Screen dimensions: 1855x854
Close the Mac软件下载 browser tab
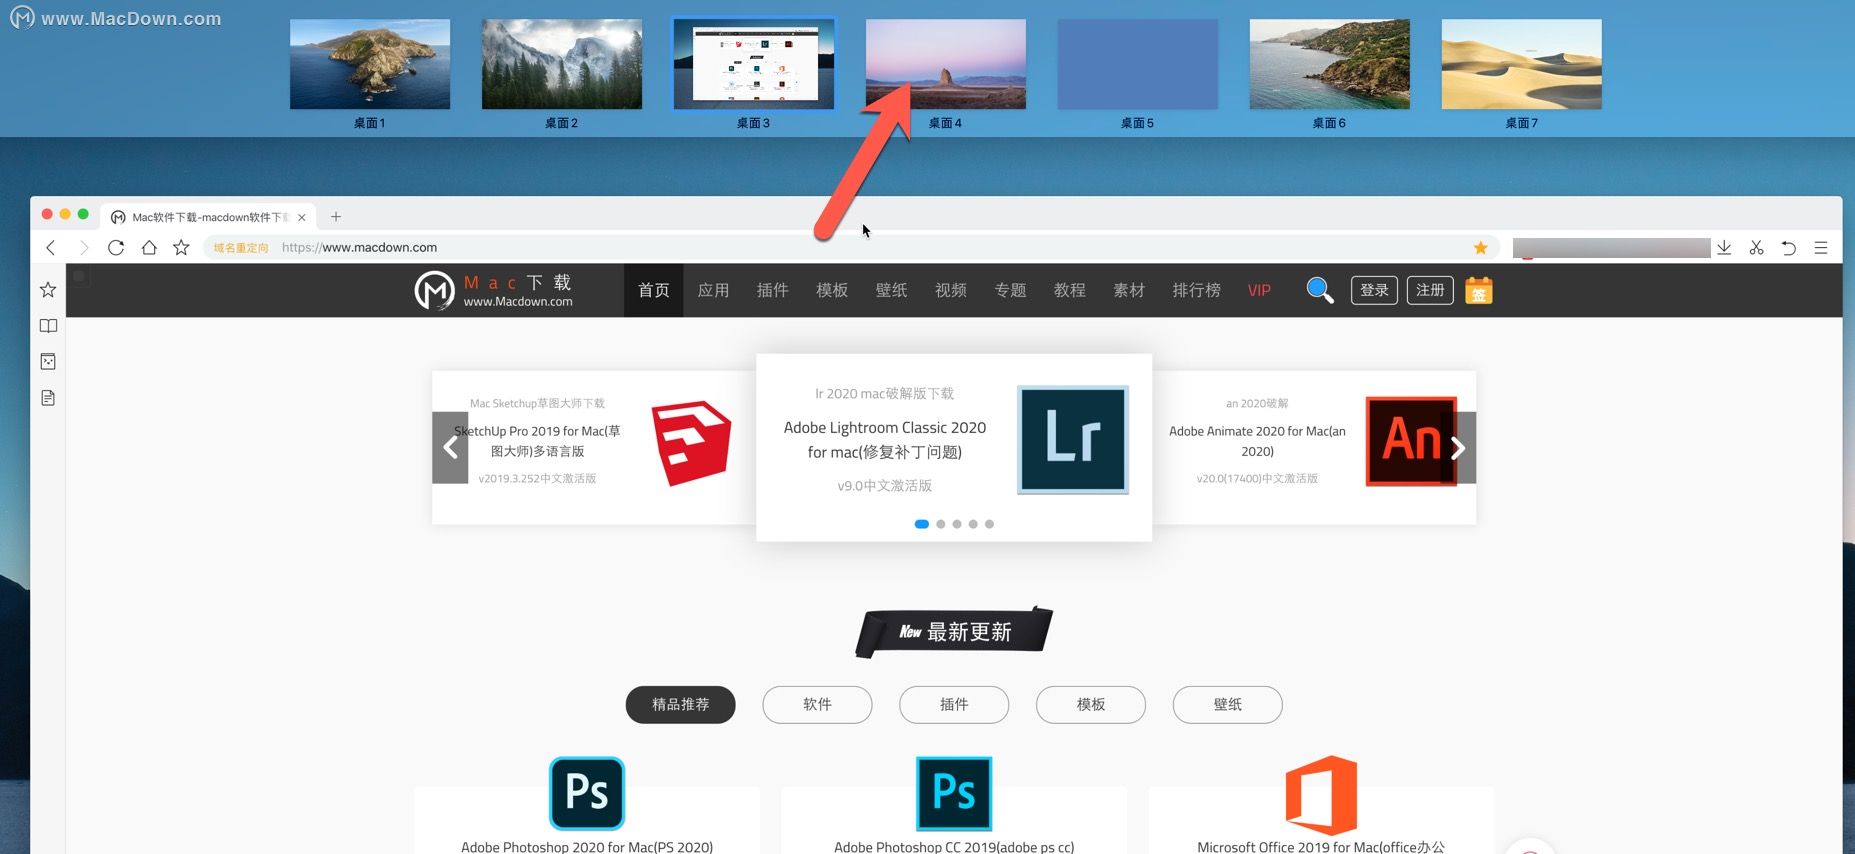(302, 217)
